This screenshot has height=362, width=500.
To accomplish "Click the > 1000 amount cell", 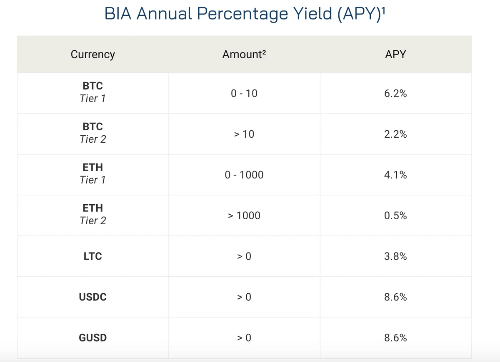I will 244,215.
